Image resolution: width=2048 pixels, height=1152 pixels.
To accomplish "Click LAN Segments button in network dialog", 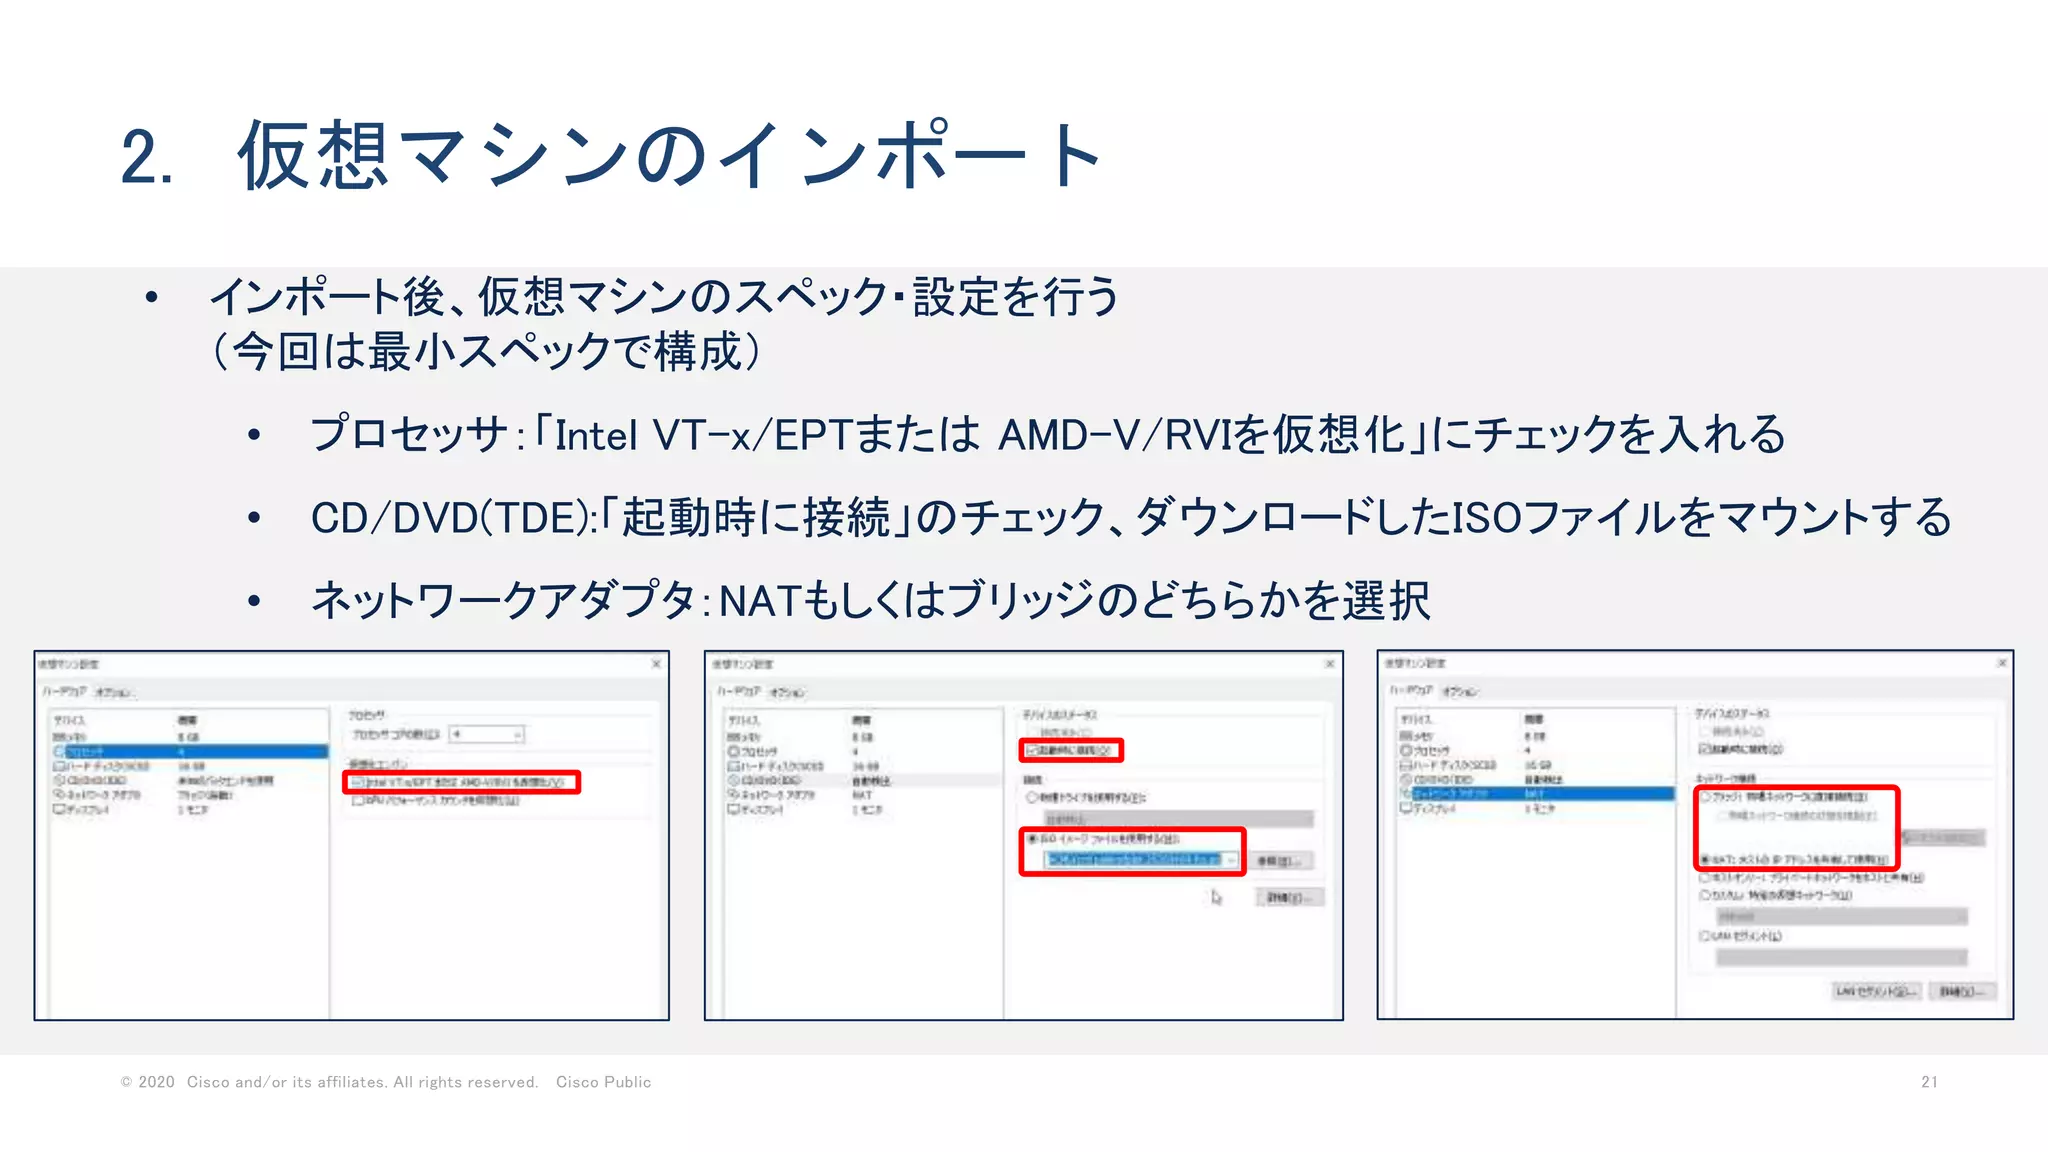I will point(1876,991).
